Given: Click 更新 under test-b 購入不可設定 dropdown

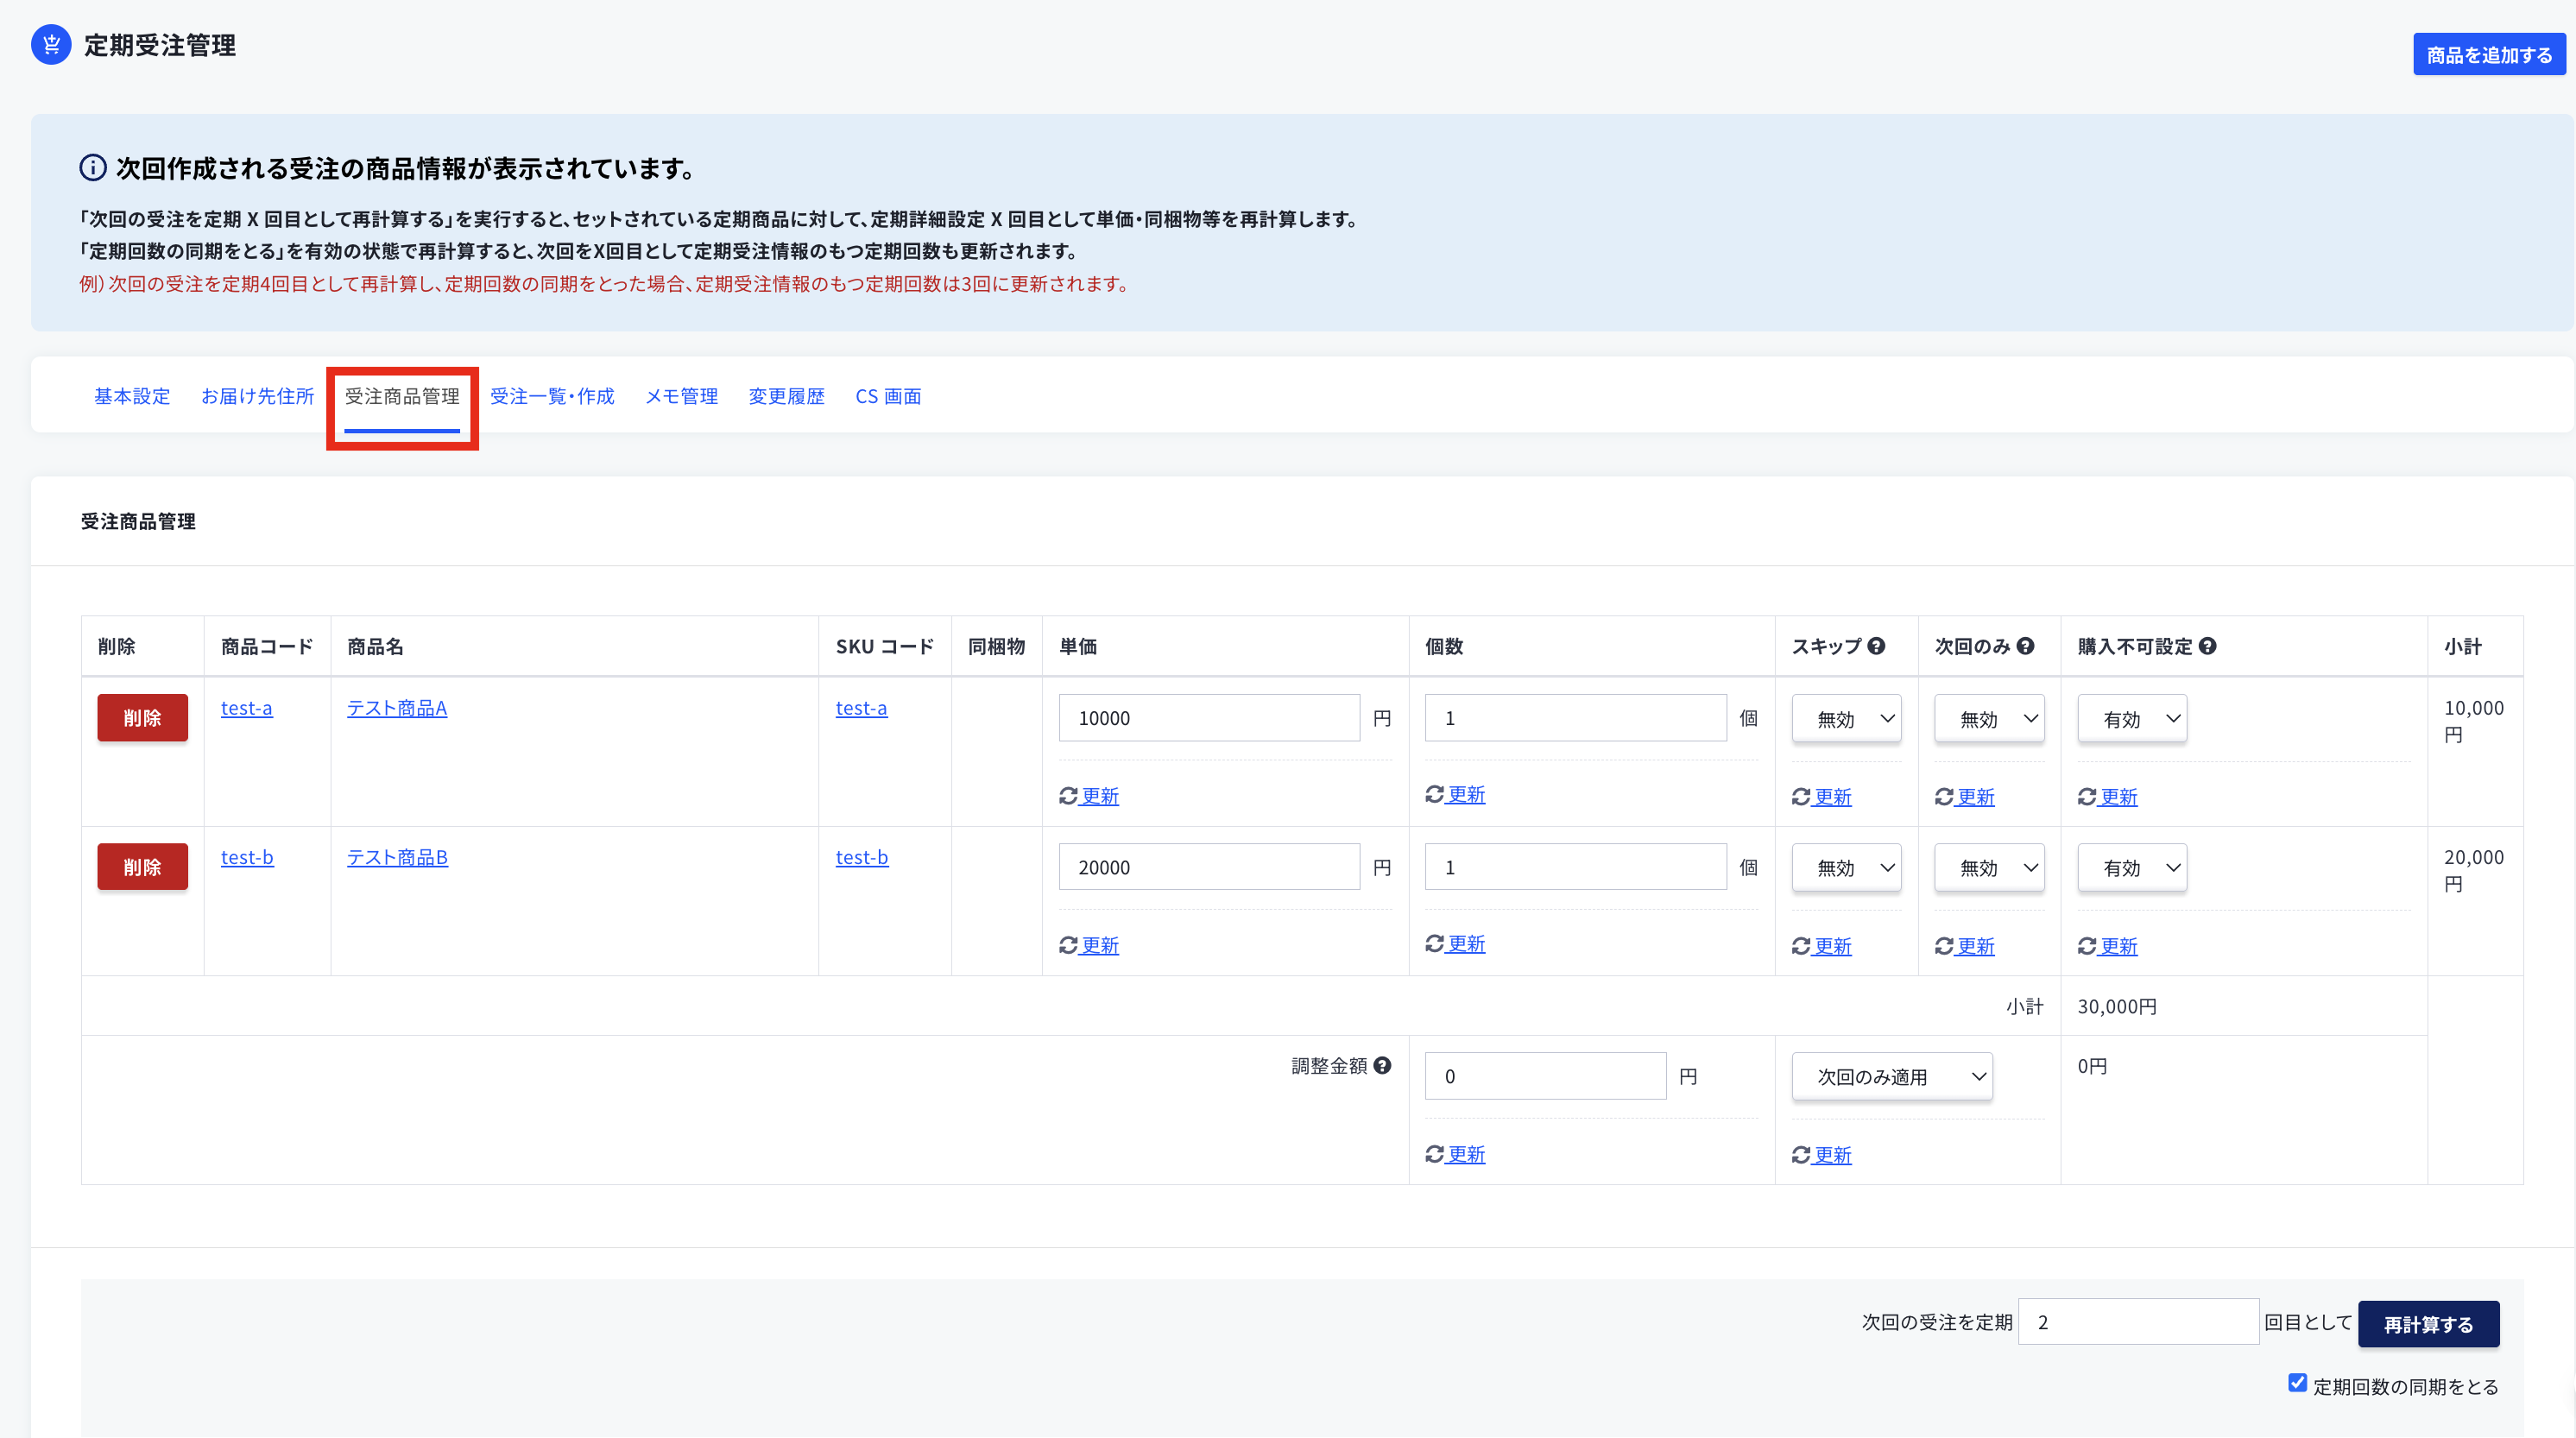Looking at the screenshot, I should point(2108,946).
